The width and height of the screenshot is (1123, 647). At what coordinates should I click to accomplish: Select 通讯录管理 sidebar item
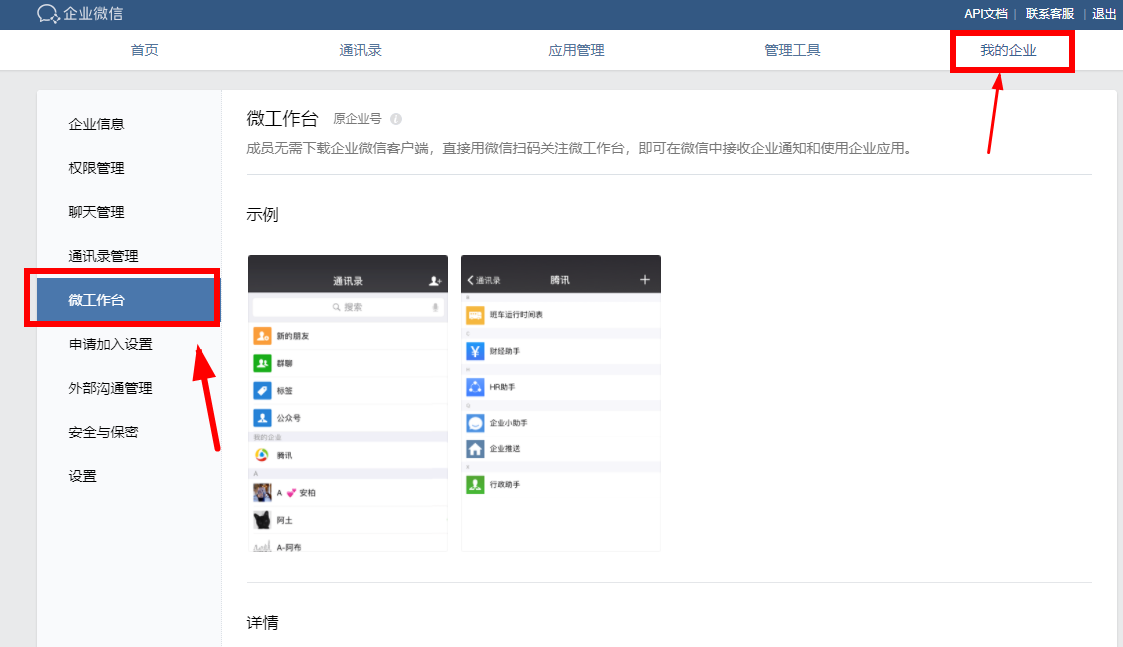coord(103,256)
